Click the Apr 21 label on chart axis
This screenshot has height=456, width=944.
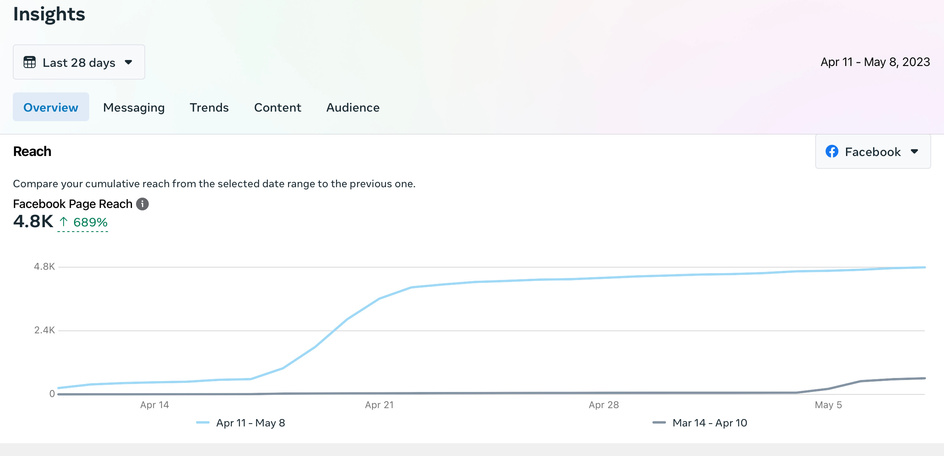click(x=379, y=405)
